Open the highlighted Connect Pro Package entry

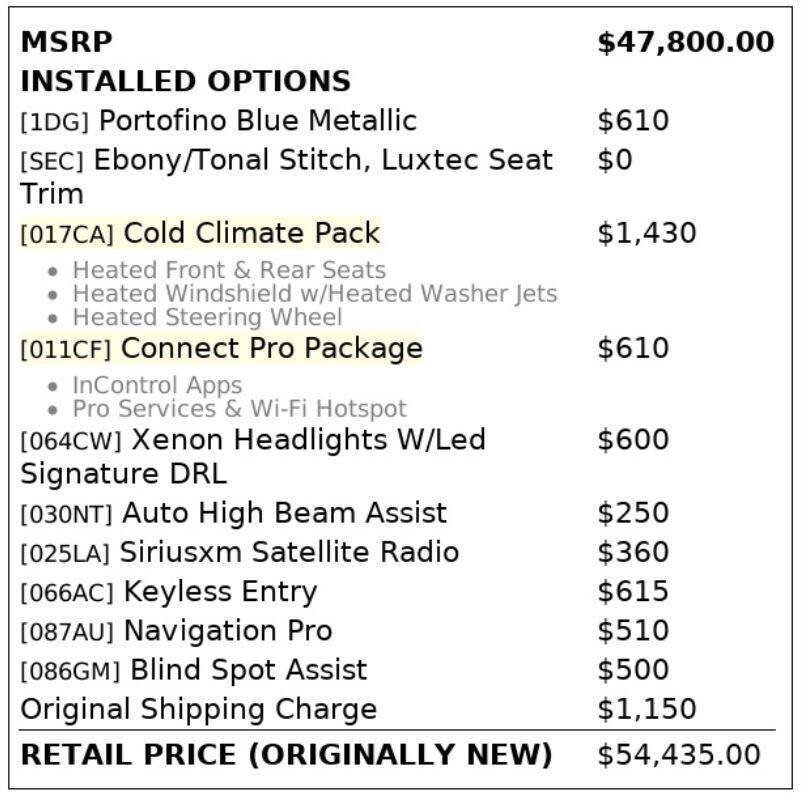pyautogui.click(x=221, y=348)
